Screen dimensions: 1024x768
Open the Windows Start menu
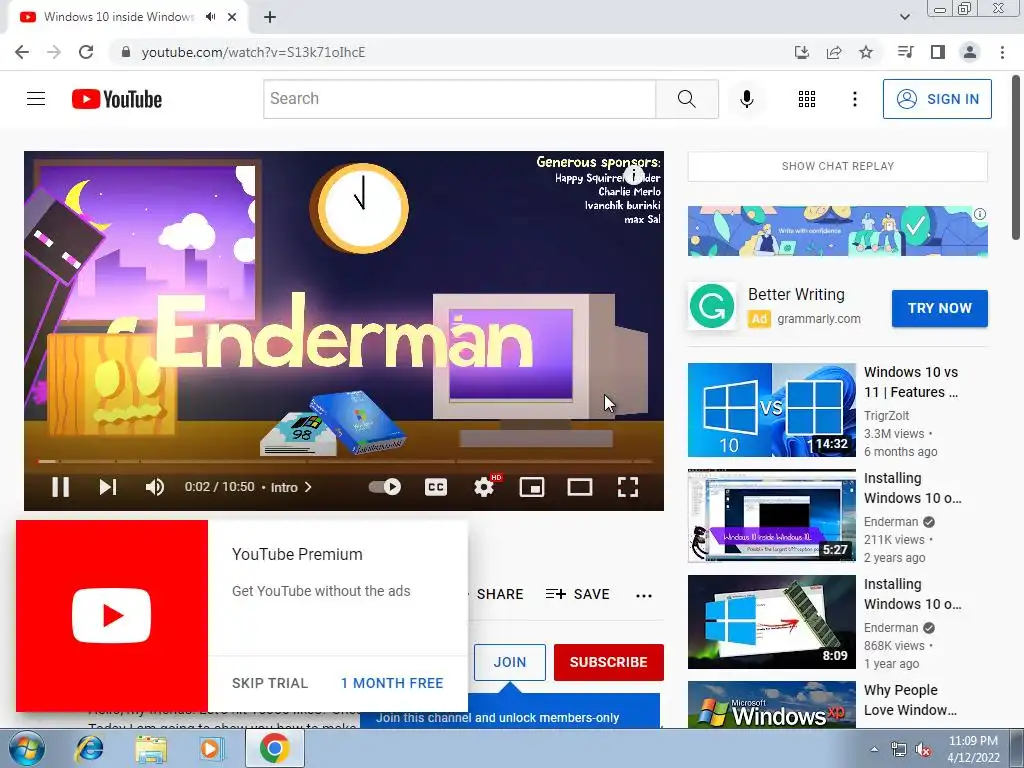pyautogui.click(x=27, y=748)
